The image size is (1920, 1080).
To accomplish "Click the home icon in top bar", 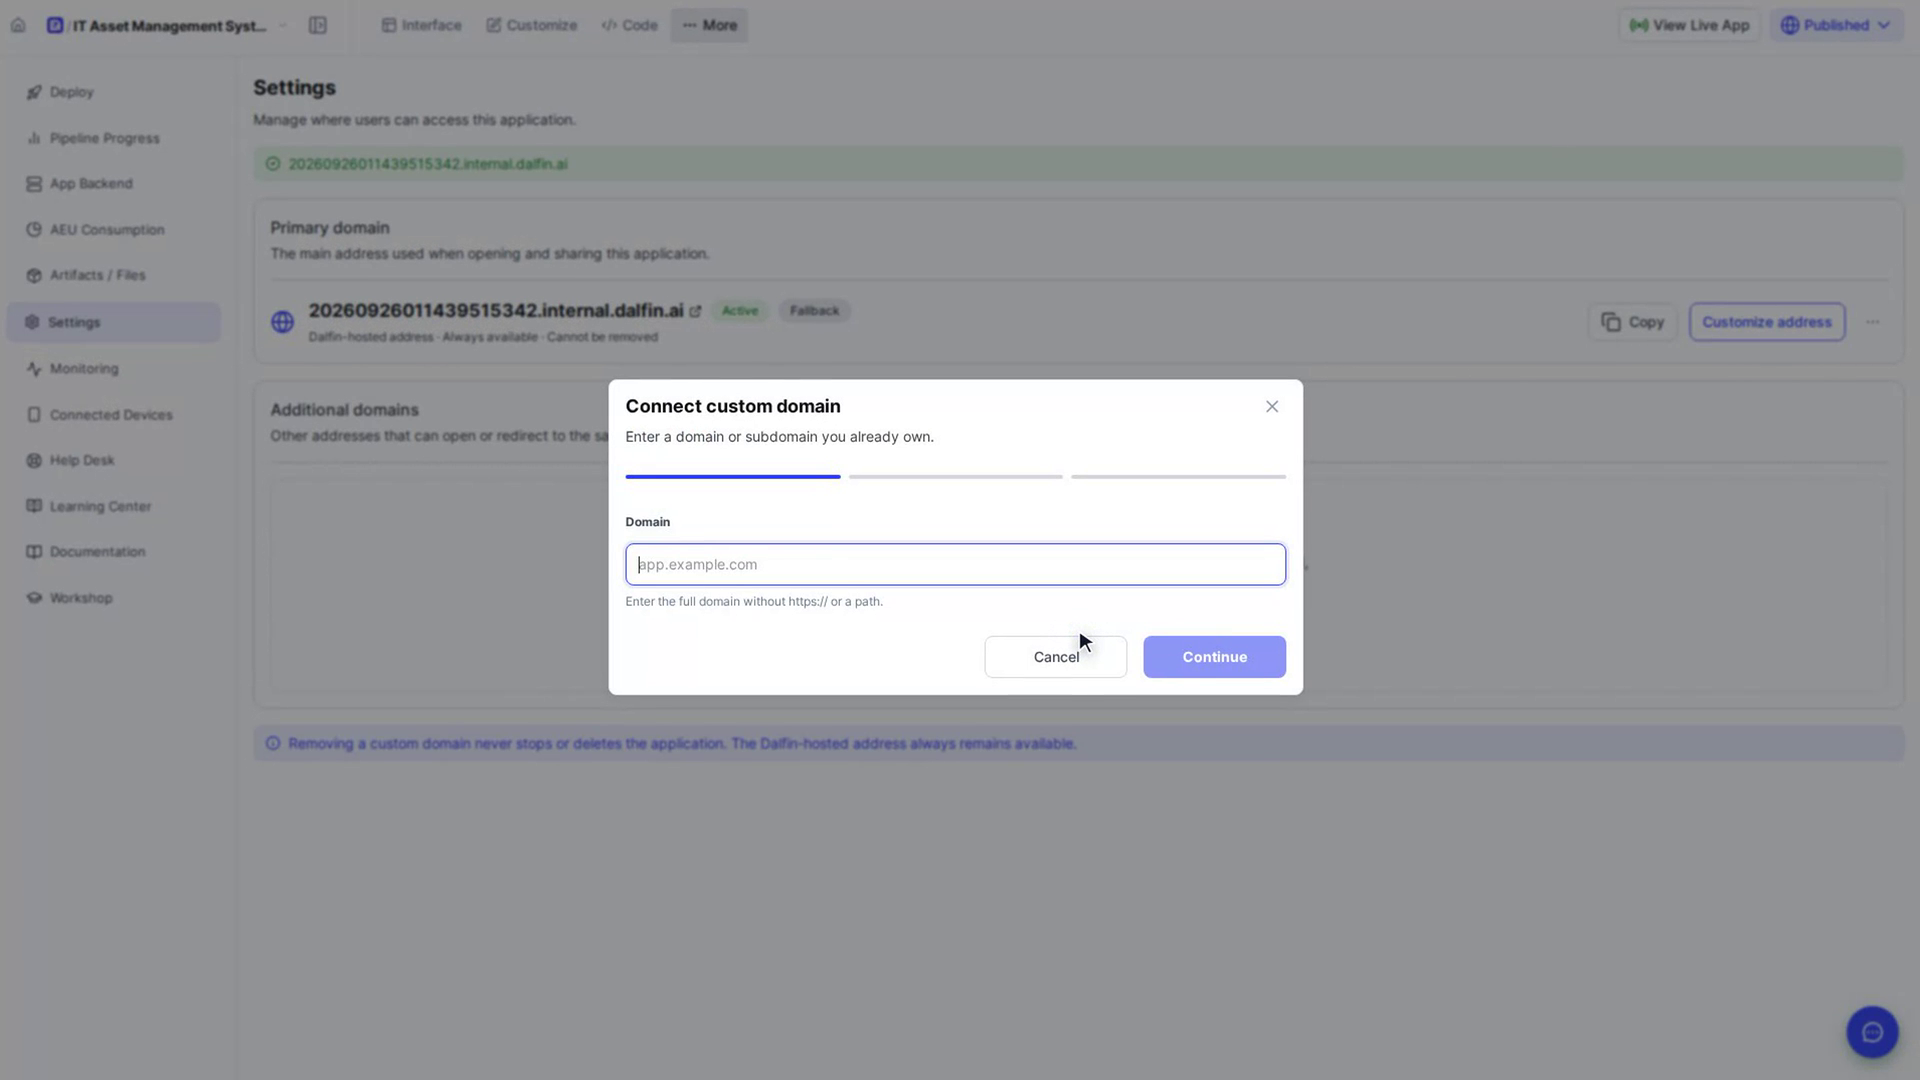I will click(x=18, y=25).
